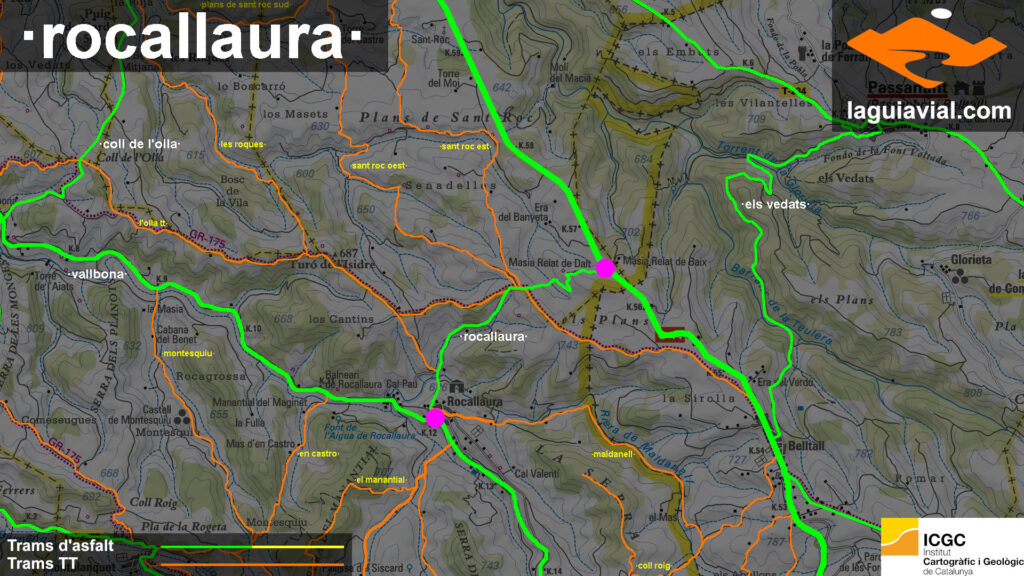Click the 'sant roc est' track label
The height and width of the screenshot is (576, 1024).
tap(465, 147)
